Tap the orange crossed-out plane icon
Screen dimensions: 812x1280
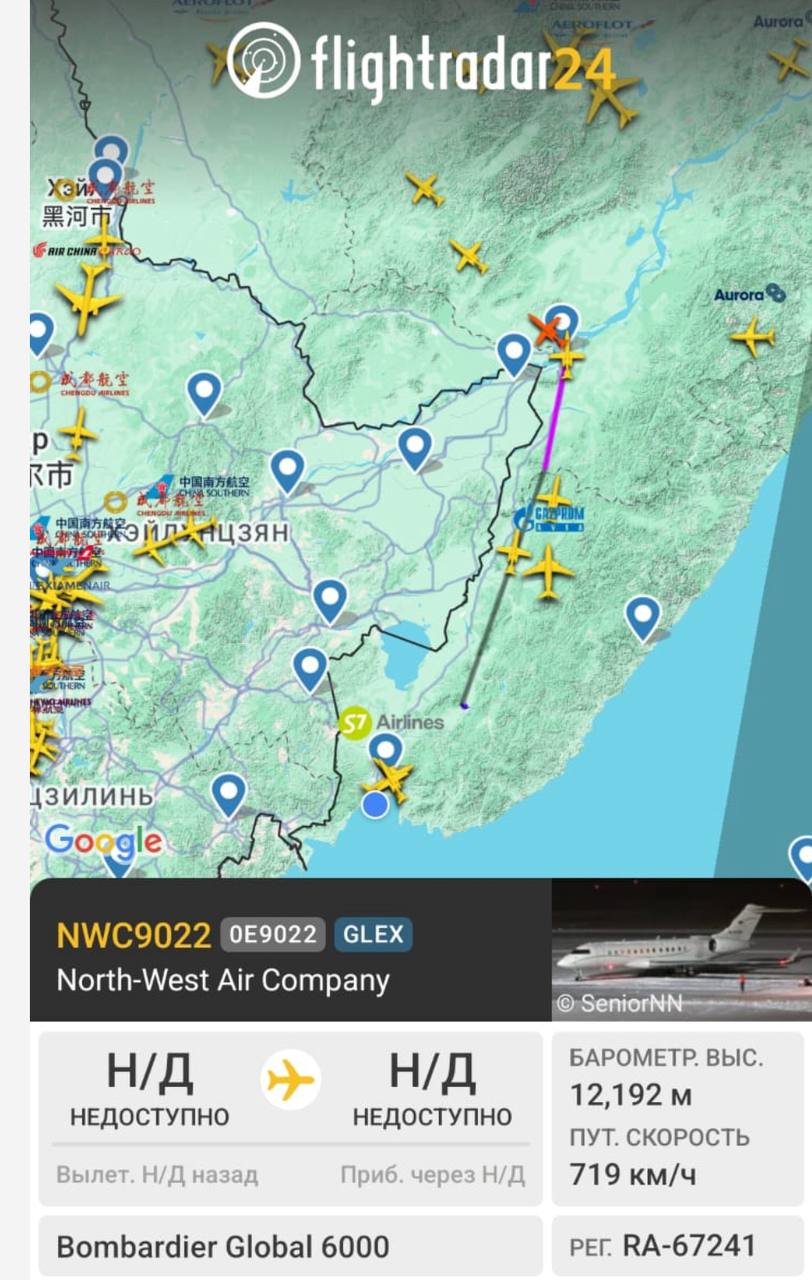545,330
